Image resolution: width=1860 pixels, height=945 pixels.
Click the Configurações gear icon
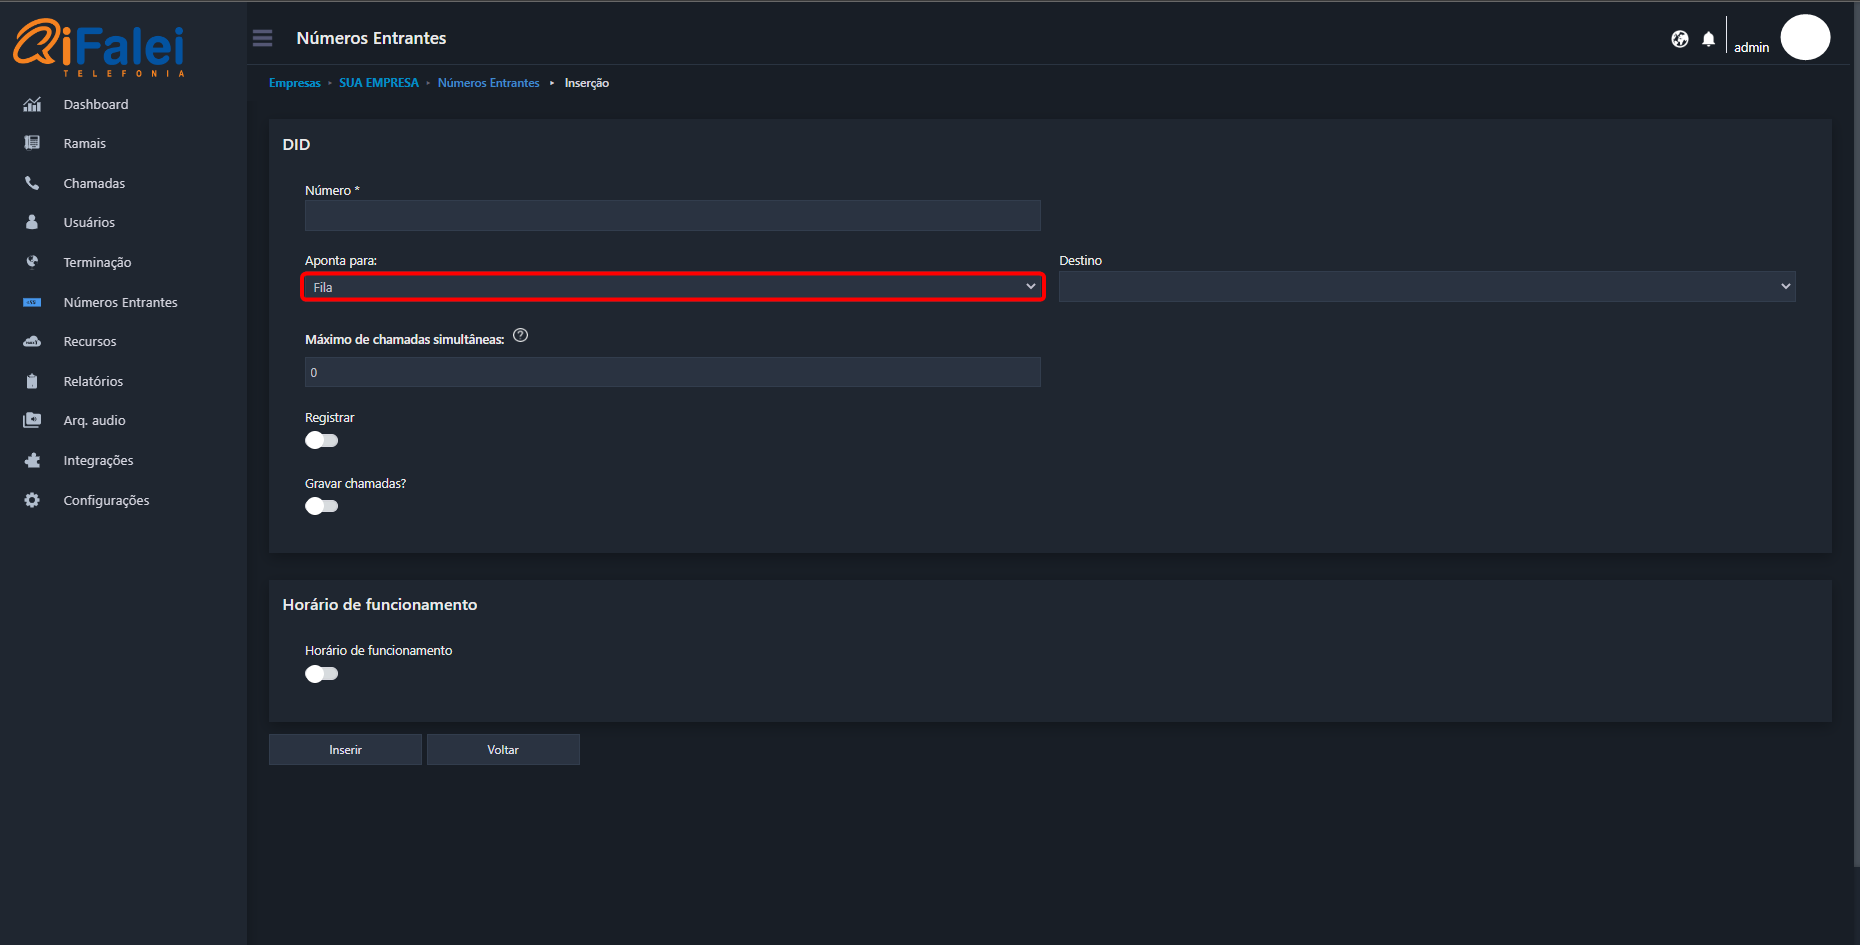pyautogui.click(x=32, y=500)
